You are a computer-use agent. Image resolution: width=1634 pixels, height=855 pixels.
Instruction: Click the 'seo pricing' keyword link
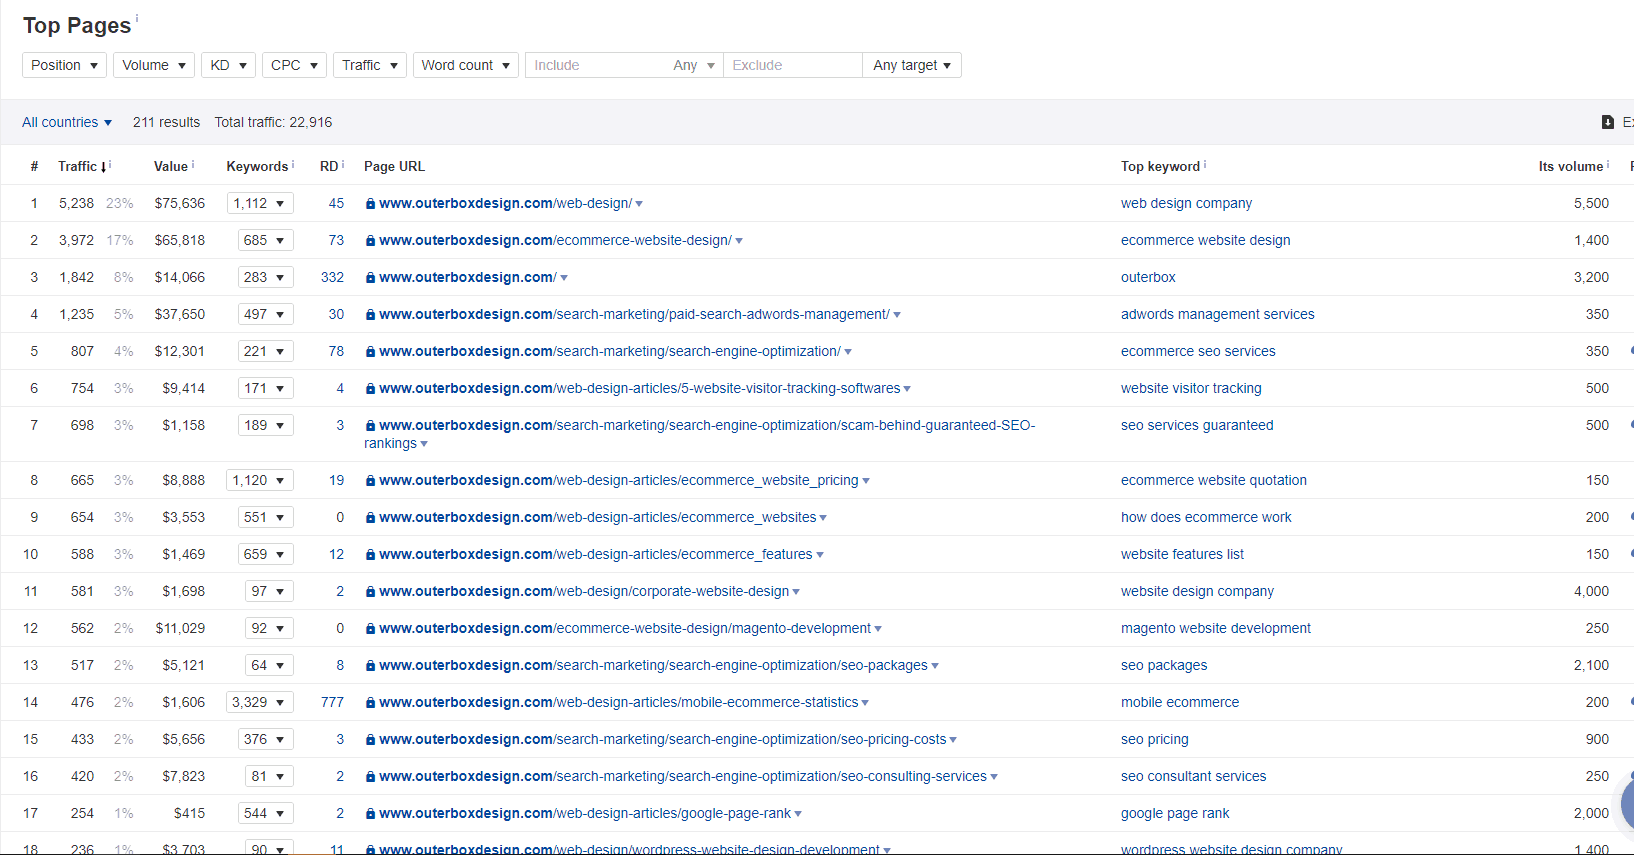[x=1154, y=739]
